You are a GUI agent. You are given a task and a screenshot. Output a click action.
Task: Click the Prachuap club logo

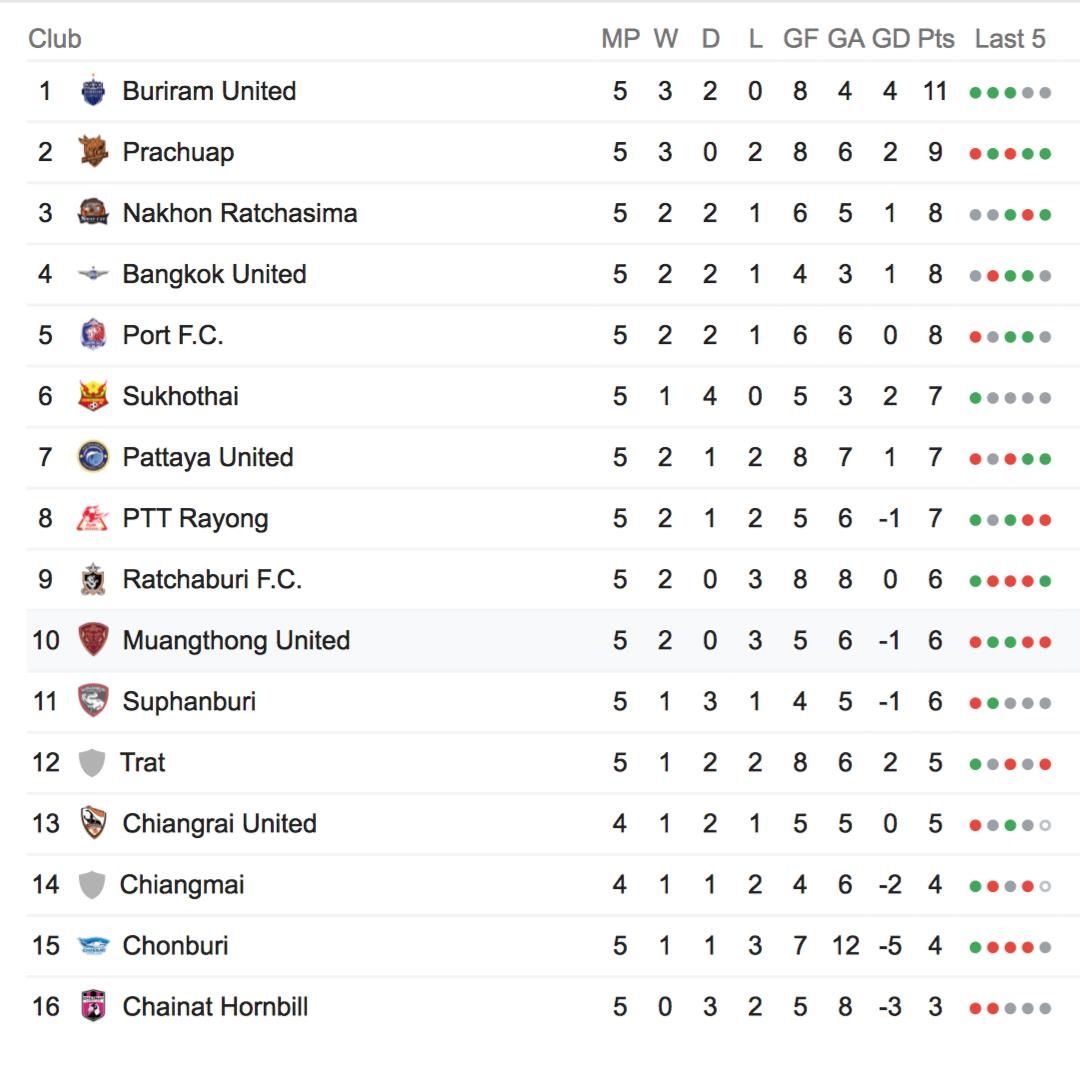coord(93,152)
